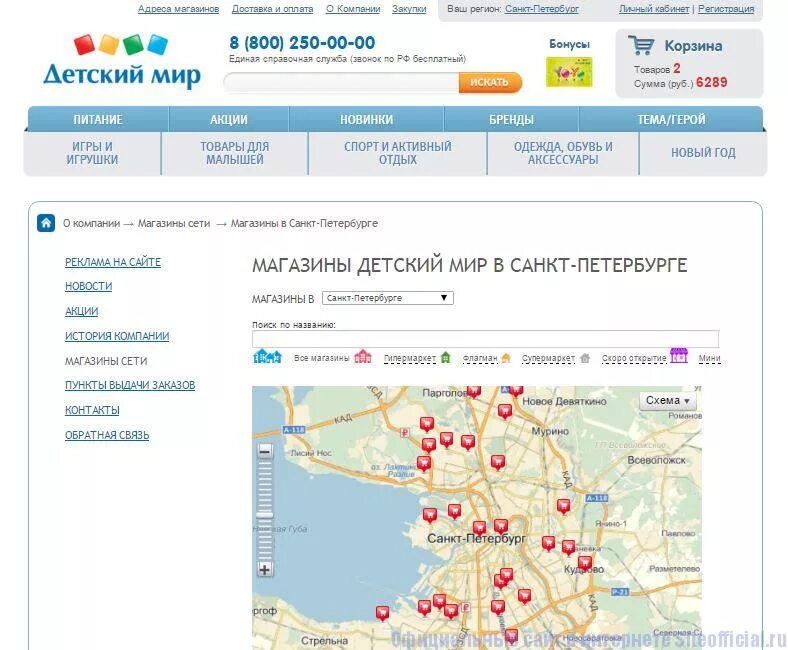Select the green flagship store icon

tap(445, 357)
